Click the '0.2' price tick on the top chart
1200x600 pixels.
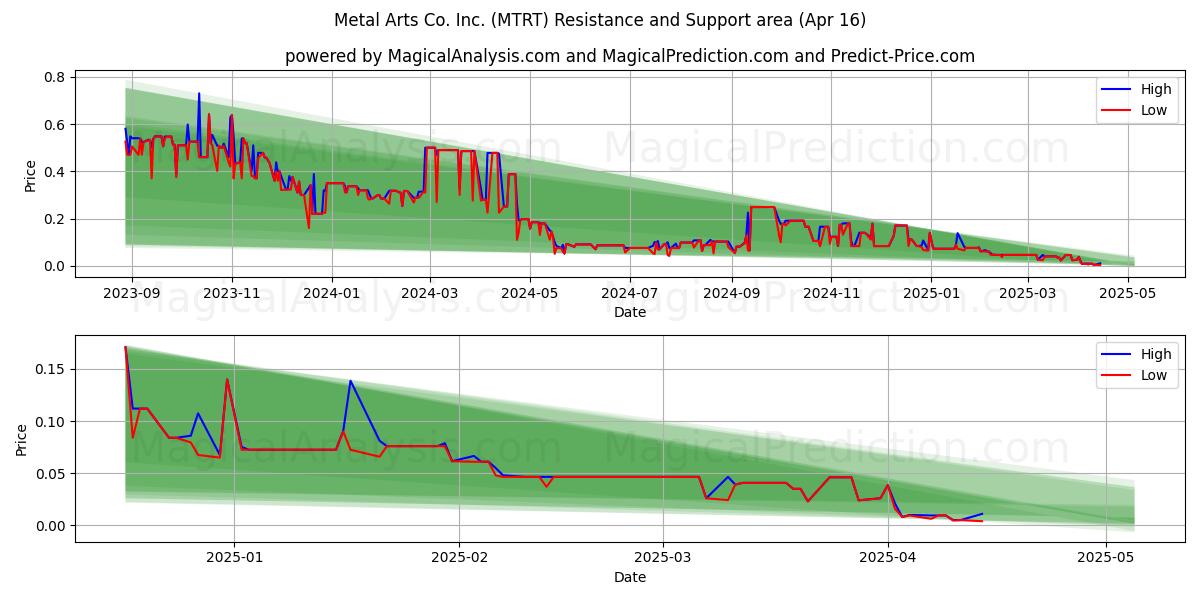click(x=55, y=219)
